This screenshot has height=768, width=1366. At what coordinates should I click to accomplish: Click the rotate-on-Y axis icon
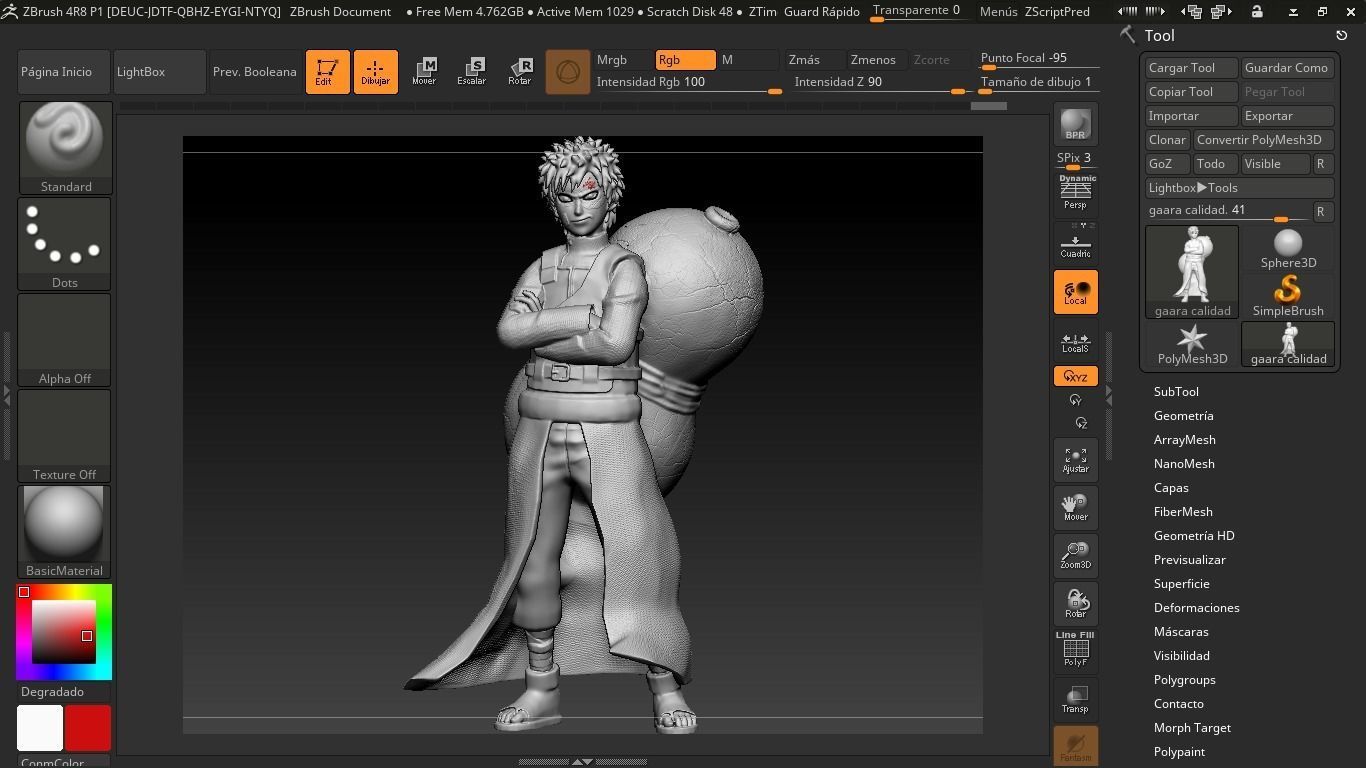coord(1075,400)
